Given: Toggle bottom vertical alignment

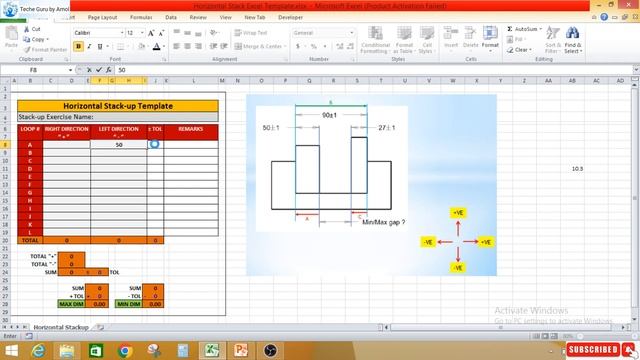Looking at the screenshot, I should [x=198, y=33].
